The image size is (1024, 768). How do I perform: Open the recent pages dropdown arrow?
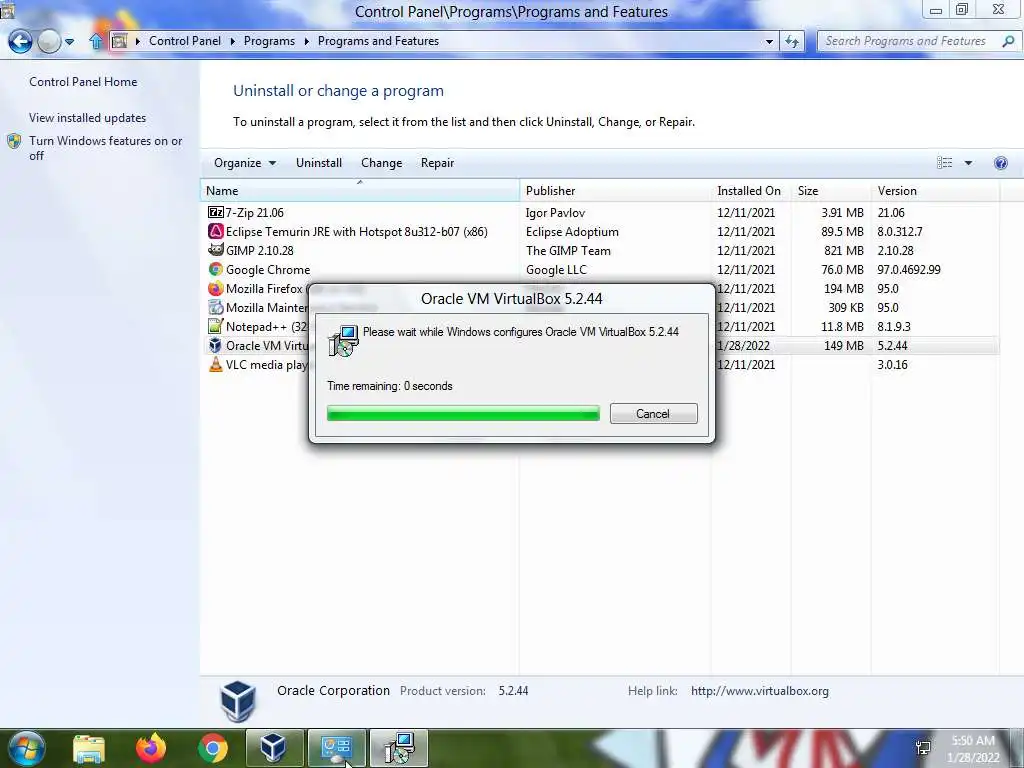(x=69, y=42)
